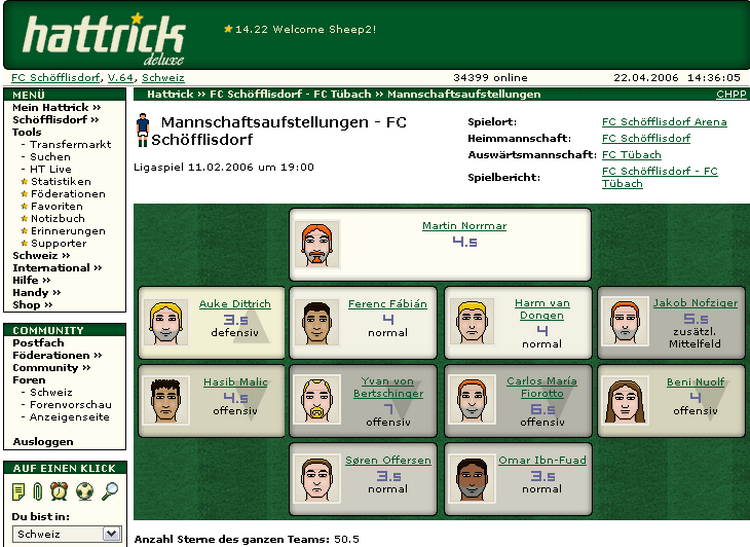This screenshot has height=547, width=750.
Task: Click the Hattrick deluxe logo
Action: coord(104,38)
